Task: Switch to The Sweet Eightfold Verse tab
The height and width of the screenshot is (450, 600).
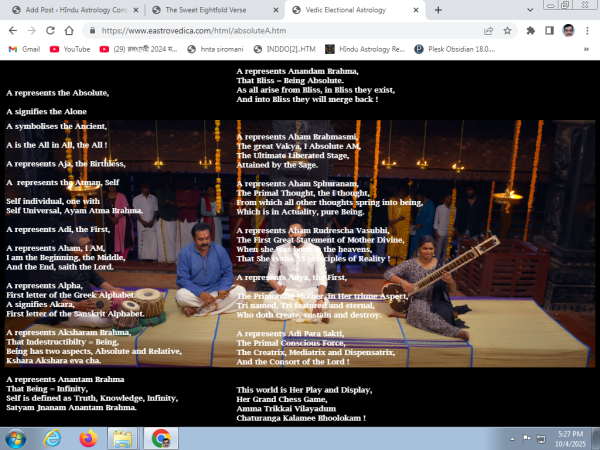Action: [x=212, y=9]
